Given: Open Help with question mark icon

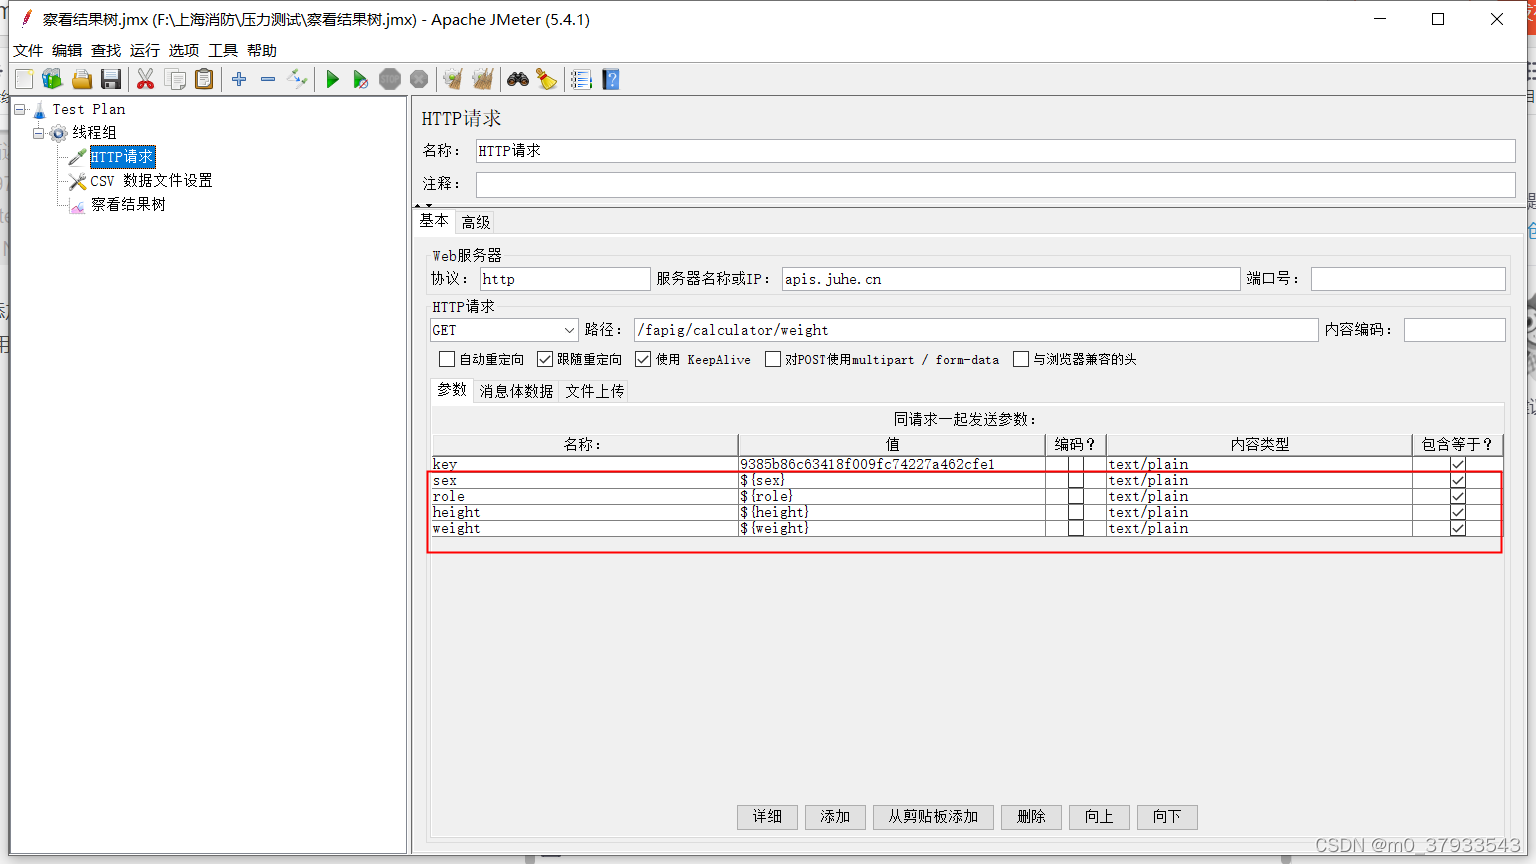Looking at the screenshot, I should (x=611, y=79).
